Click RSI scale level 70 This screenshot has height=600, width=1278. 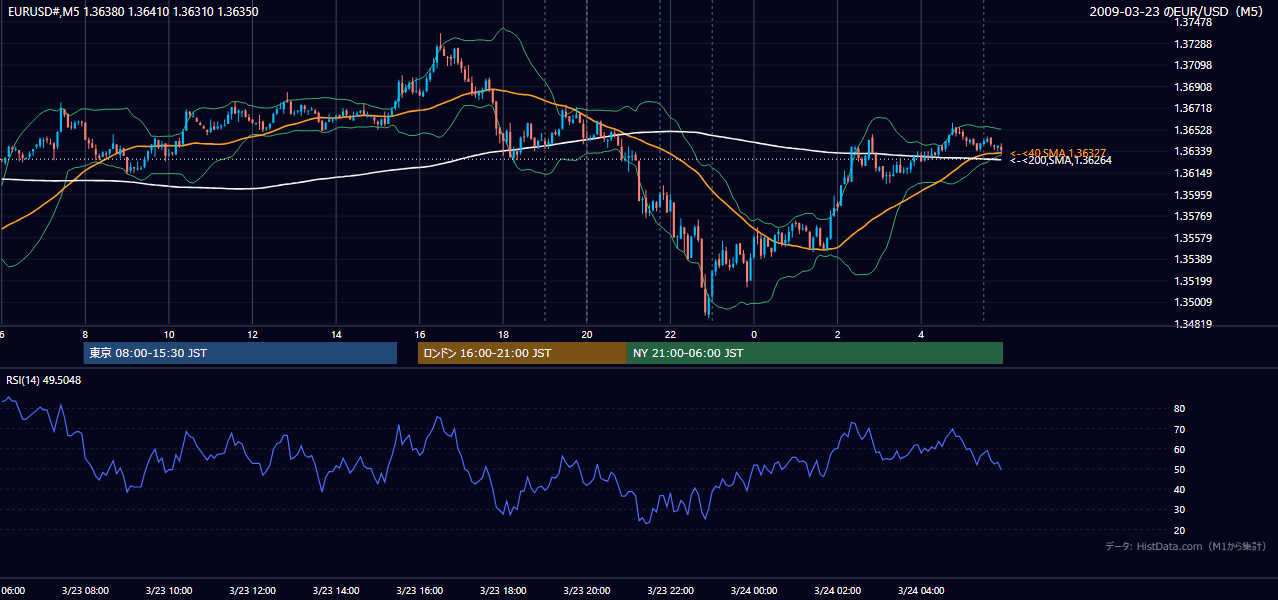pos(1180,429)
